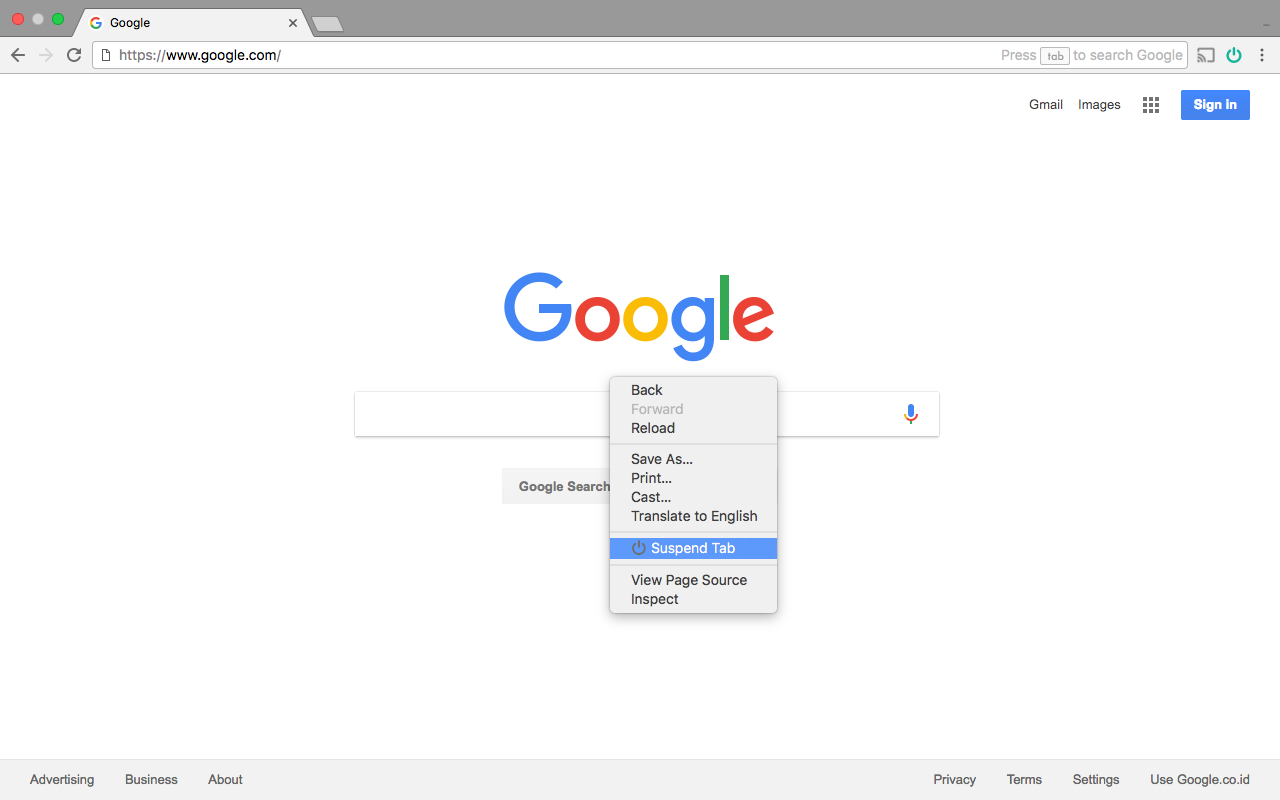Open a new tab
The width and height of the screenshot is (1280, 800).
(327, 23)
